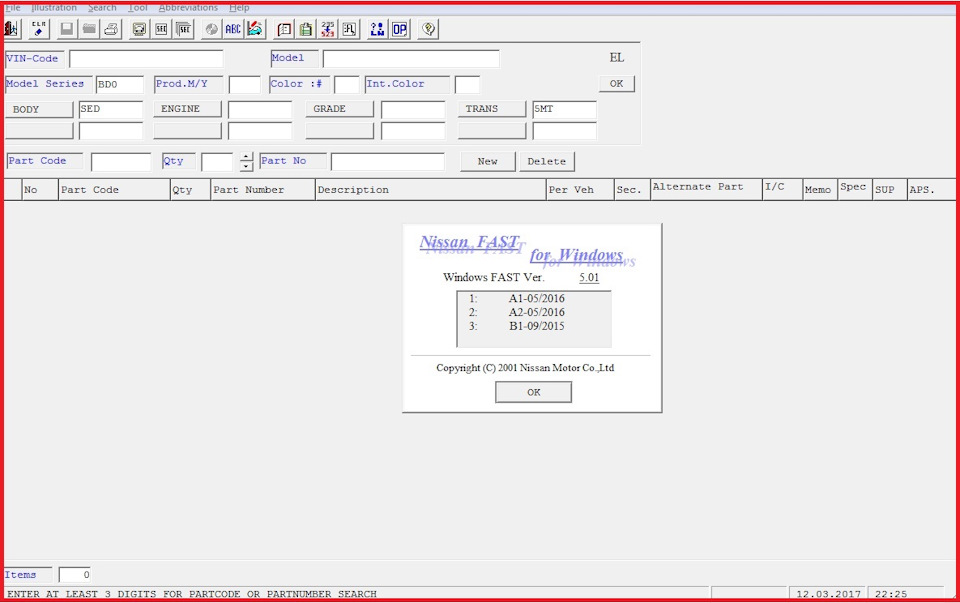This screenshot has width=960, height=603.
Task: Click the printer toolbar icon
Action: coord(111,29)
